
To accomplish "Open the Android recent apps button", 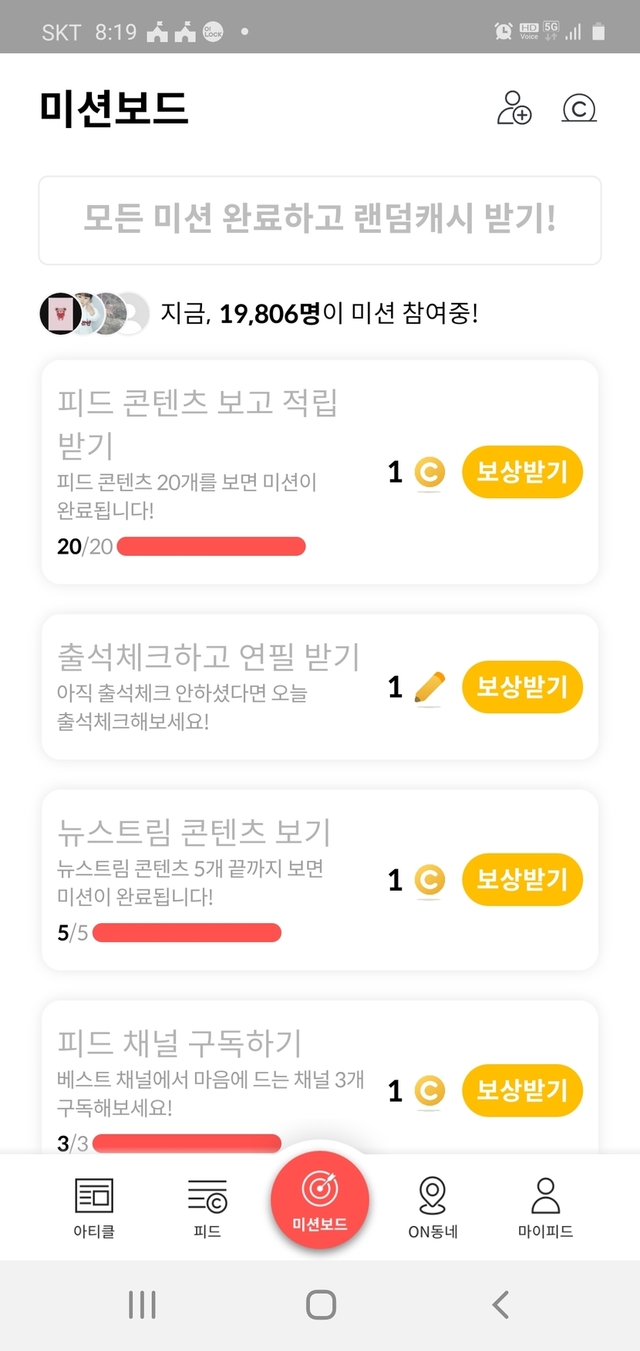I will 142,1304.
